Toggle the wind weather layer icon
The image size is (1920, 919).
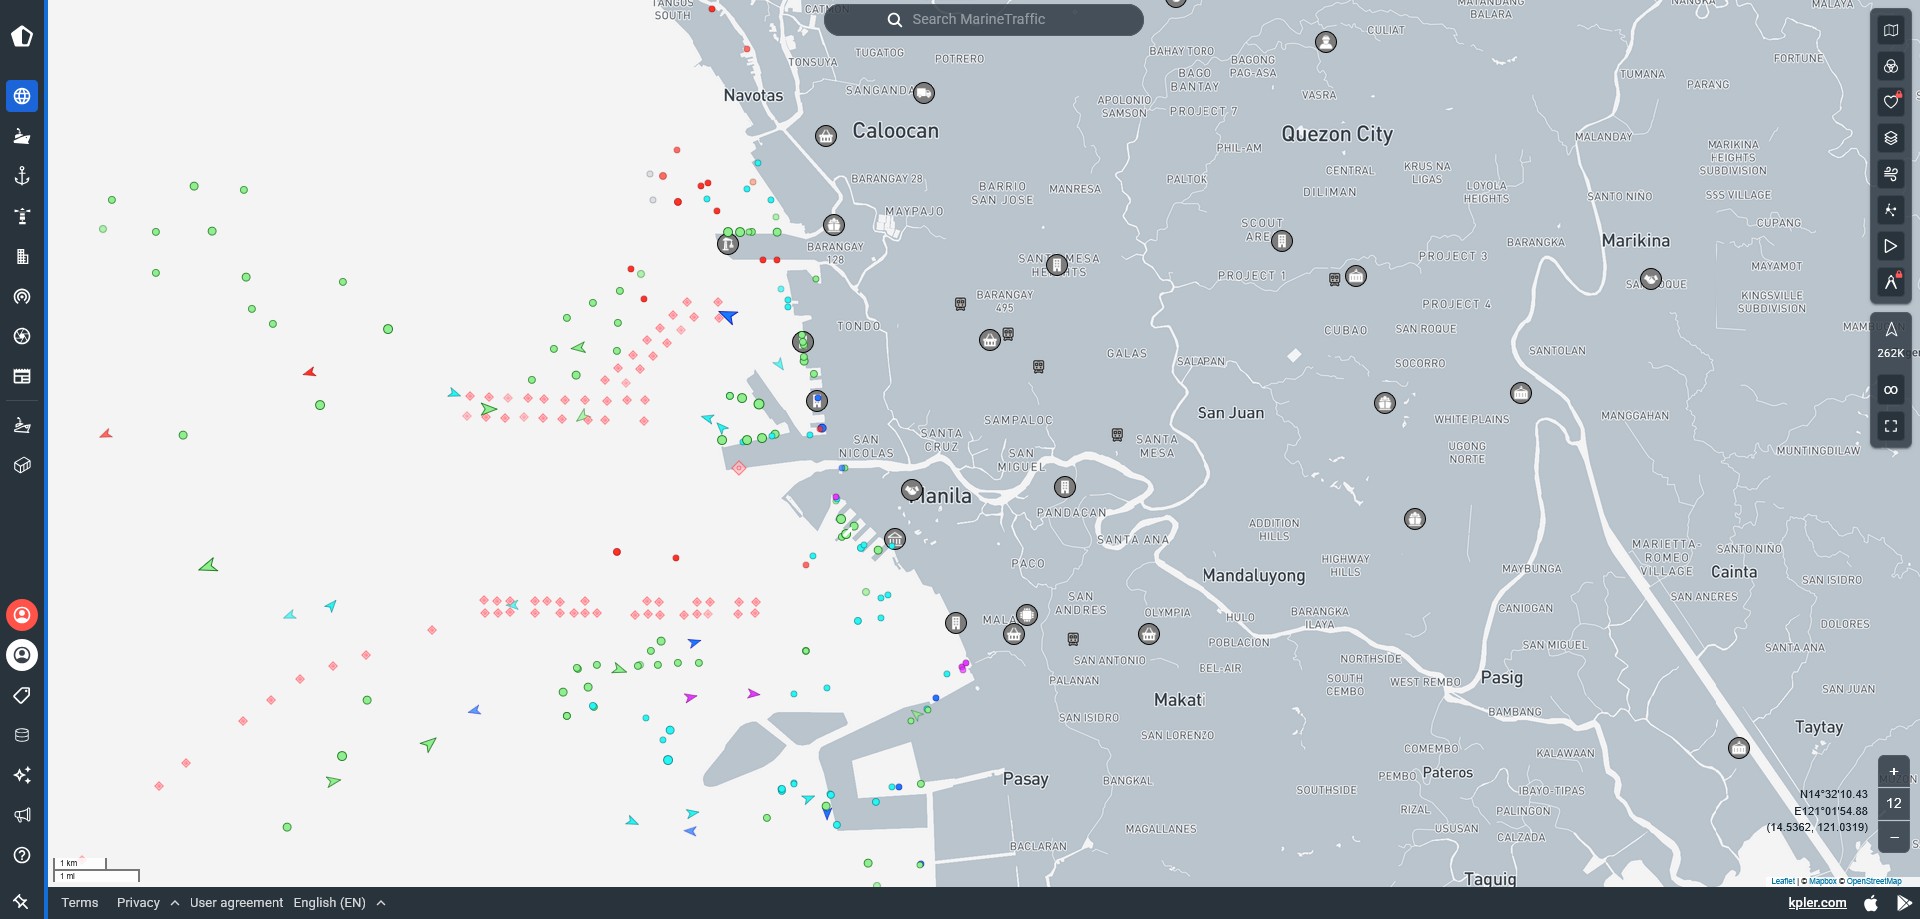1891,174
